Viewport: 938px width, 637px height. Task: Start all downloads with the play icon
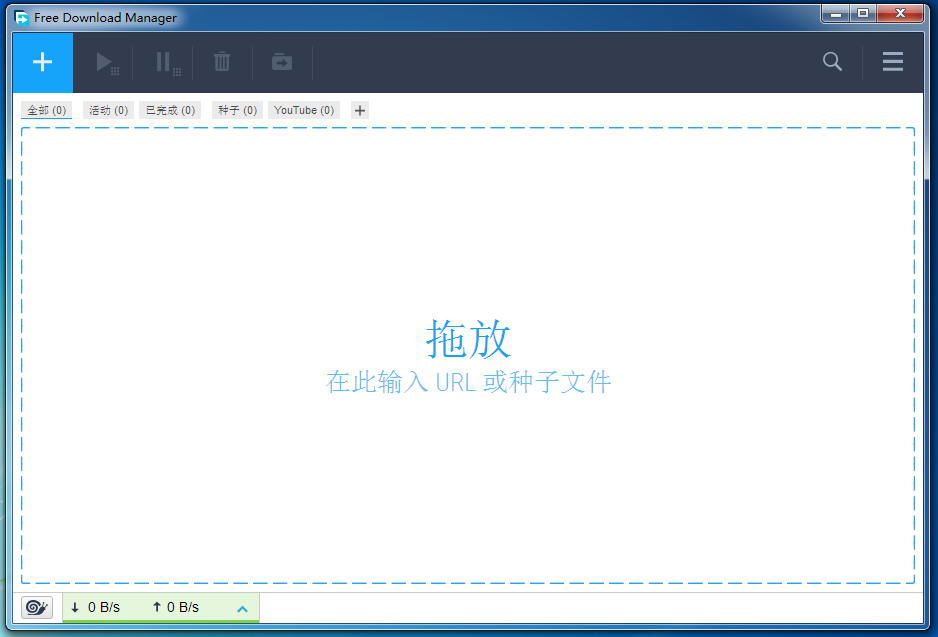click(106, 62)
